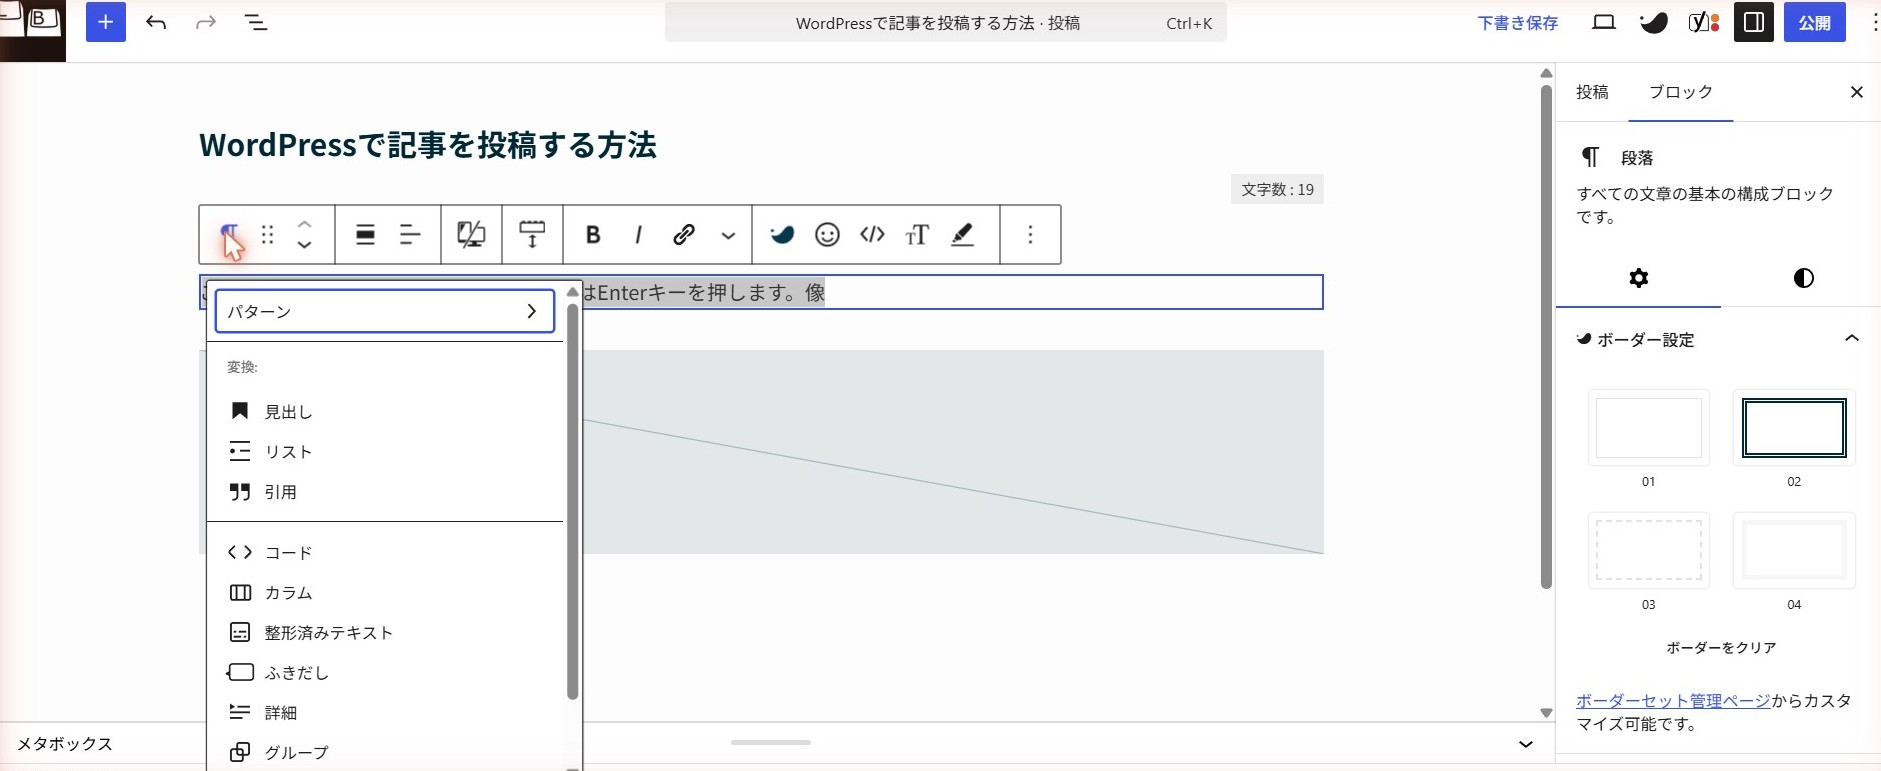Open the Yoast SEO panel icon

tap(1704, 22)
